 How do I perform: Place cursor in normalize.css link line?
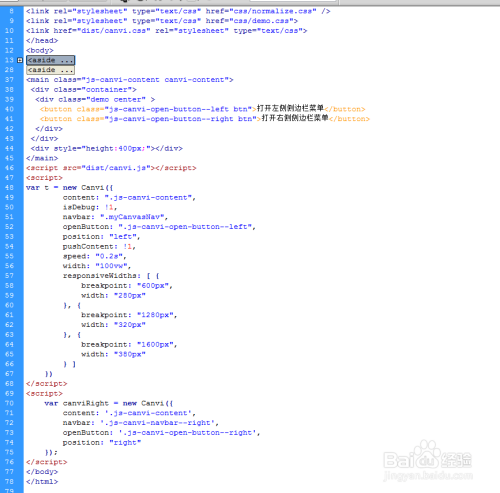pyautogui.click(x=178, y=11)
